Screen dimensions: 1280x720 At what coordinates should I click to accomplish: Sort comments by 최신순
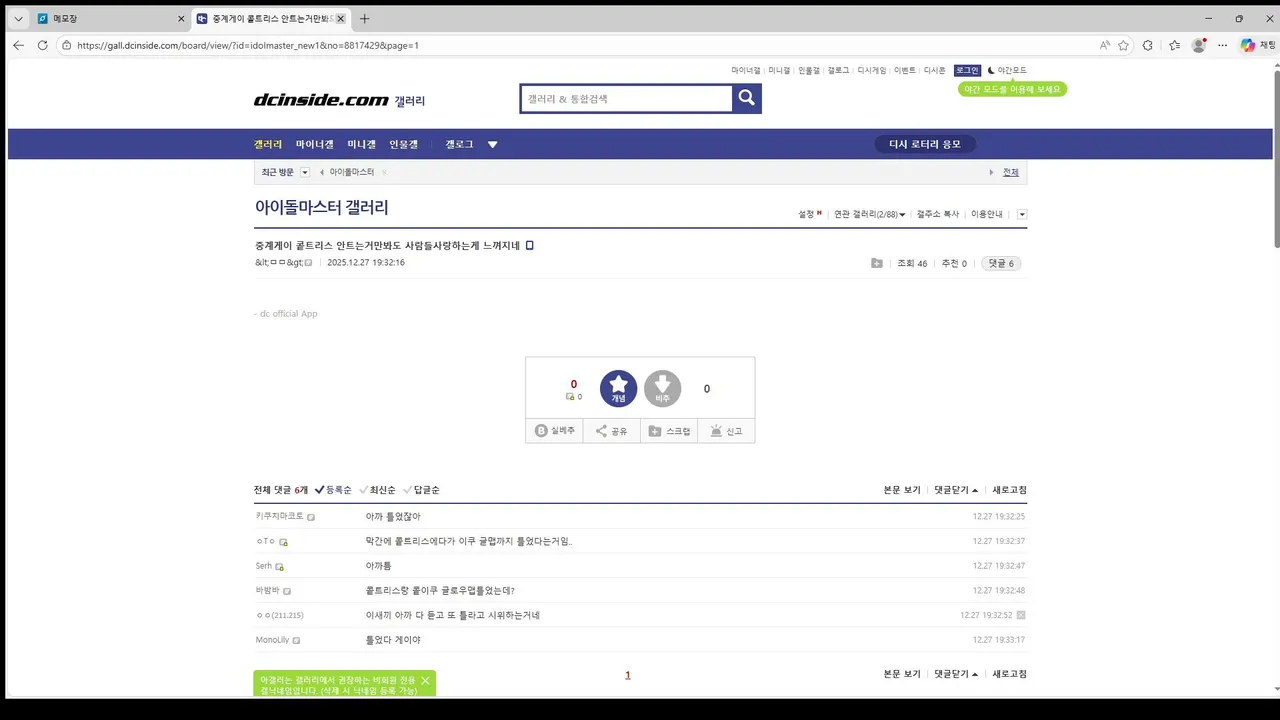pos(377,490)
